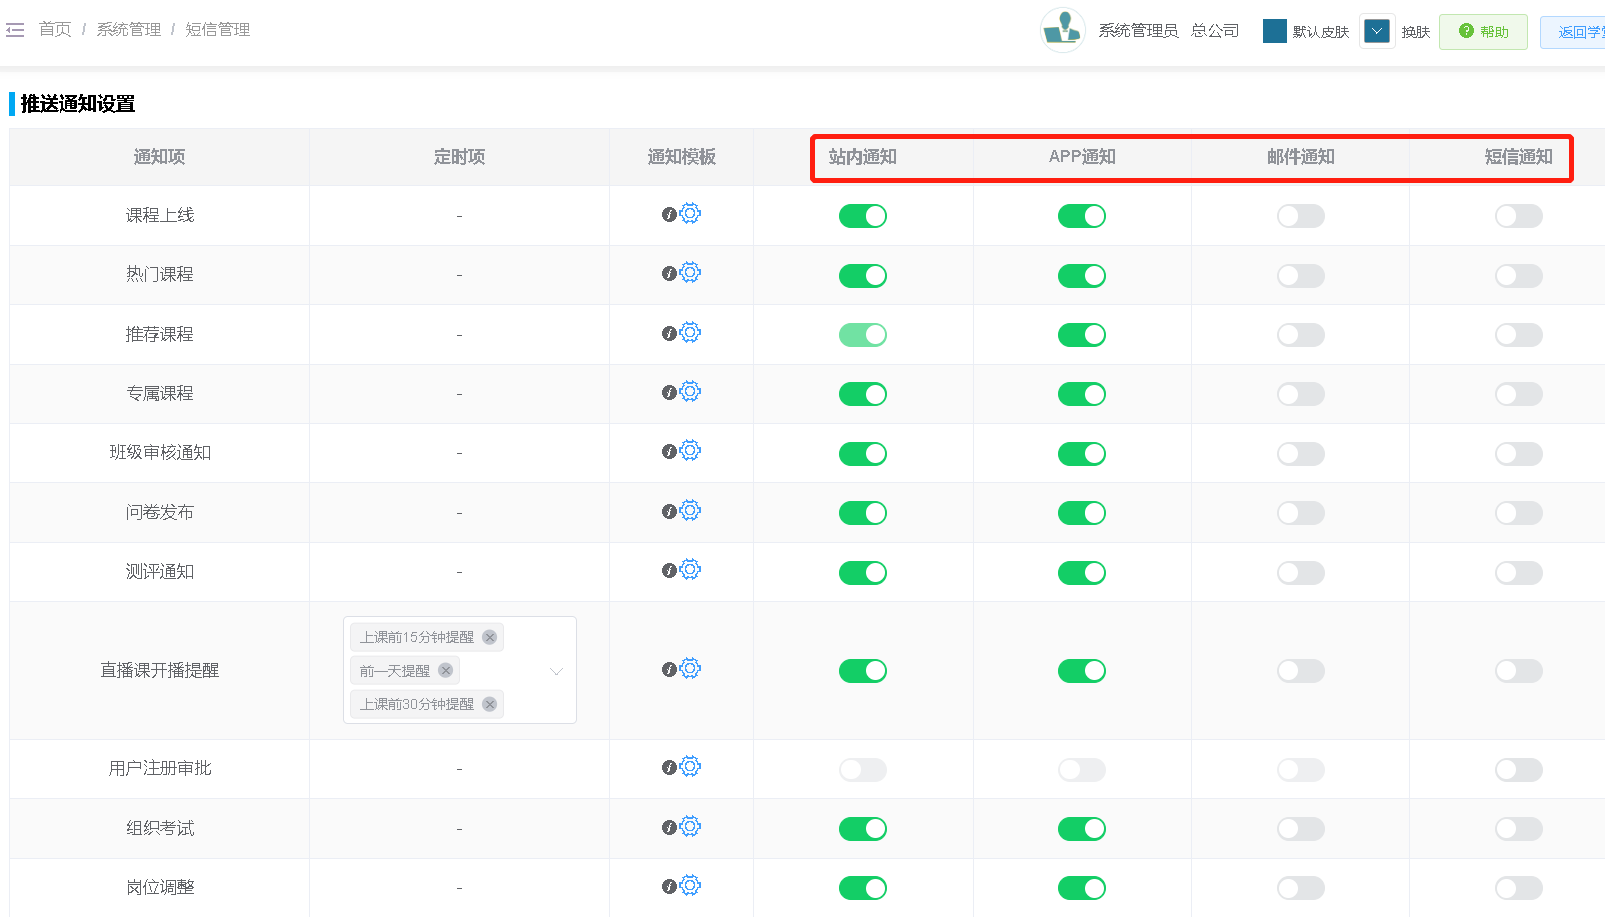1605x917 pixels.
Task: Expand the 直播课开播提醒 timing dropdown arrow
Action: point(557,671)
